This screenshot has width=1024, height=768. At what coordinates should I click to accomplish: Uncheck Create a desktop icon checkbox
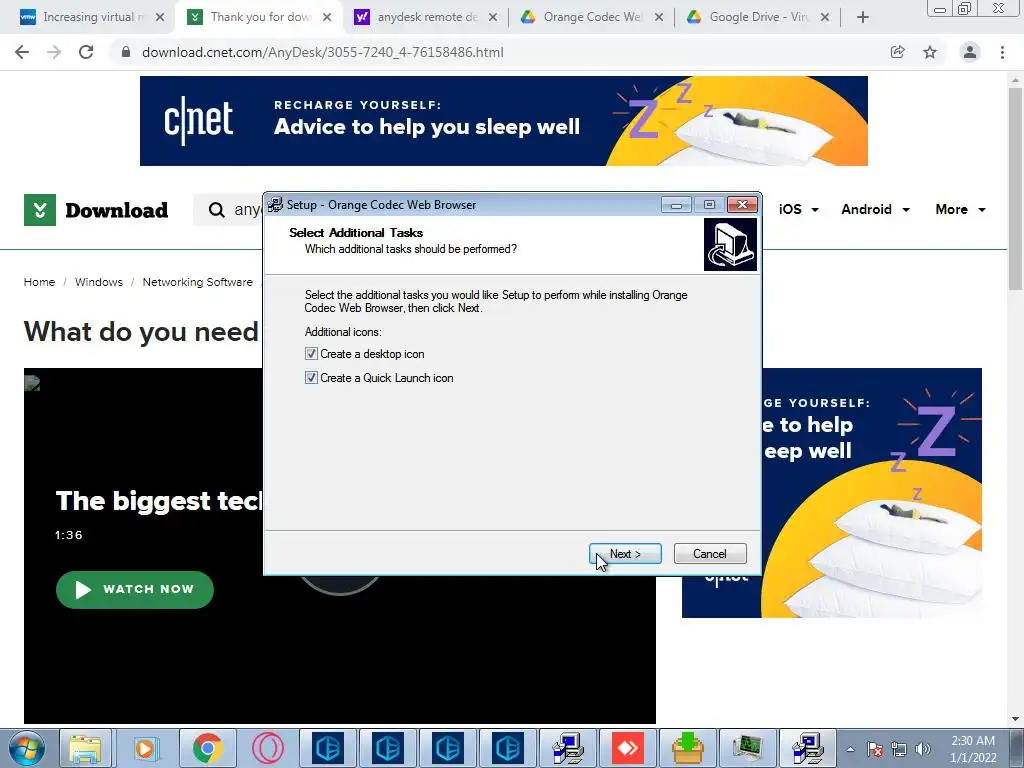tap(312, 354)
